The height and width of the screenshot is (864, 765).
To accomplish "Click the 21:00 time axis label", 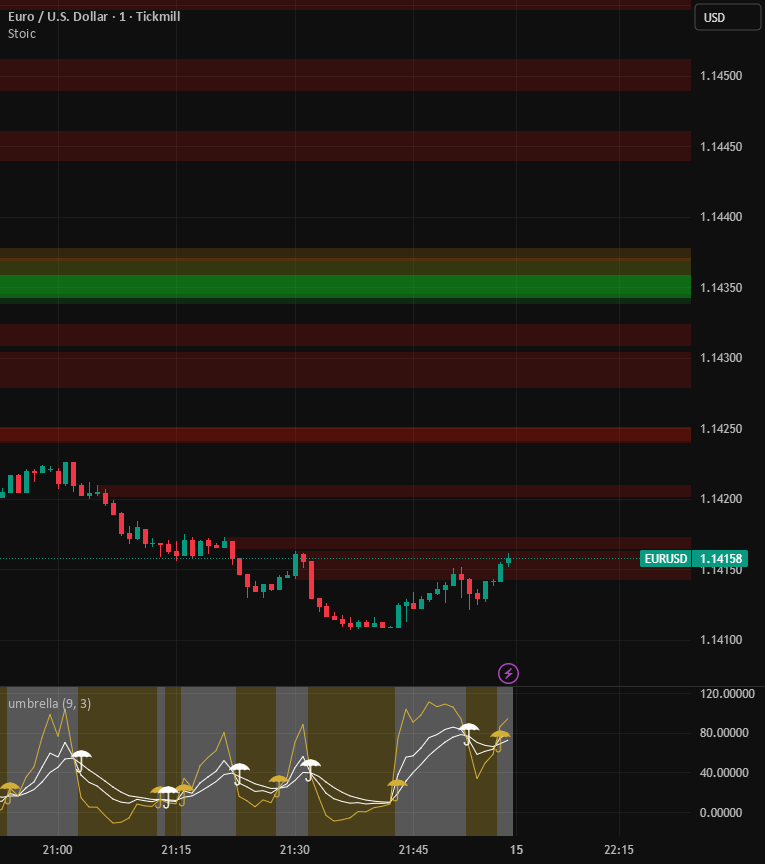I will point(57,850).
